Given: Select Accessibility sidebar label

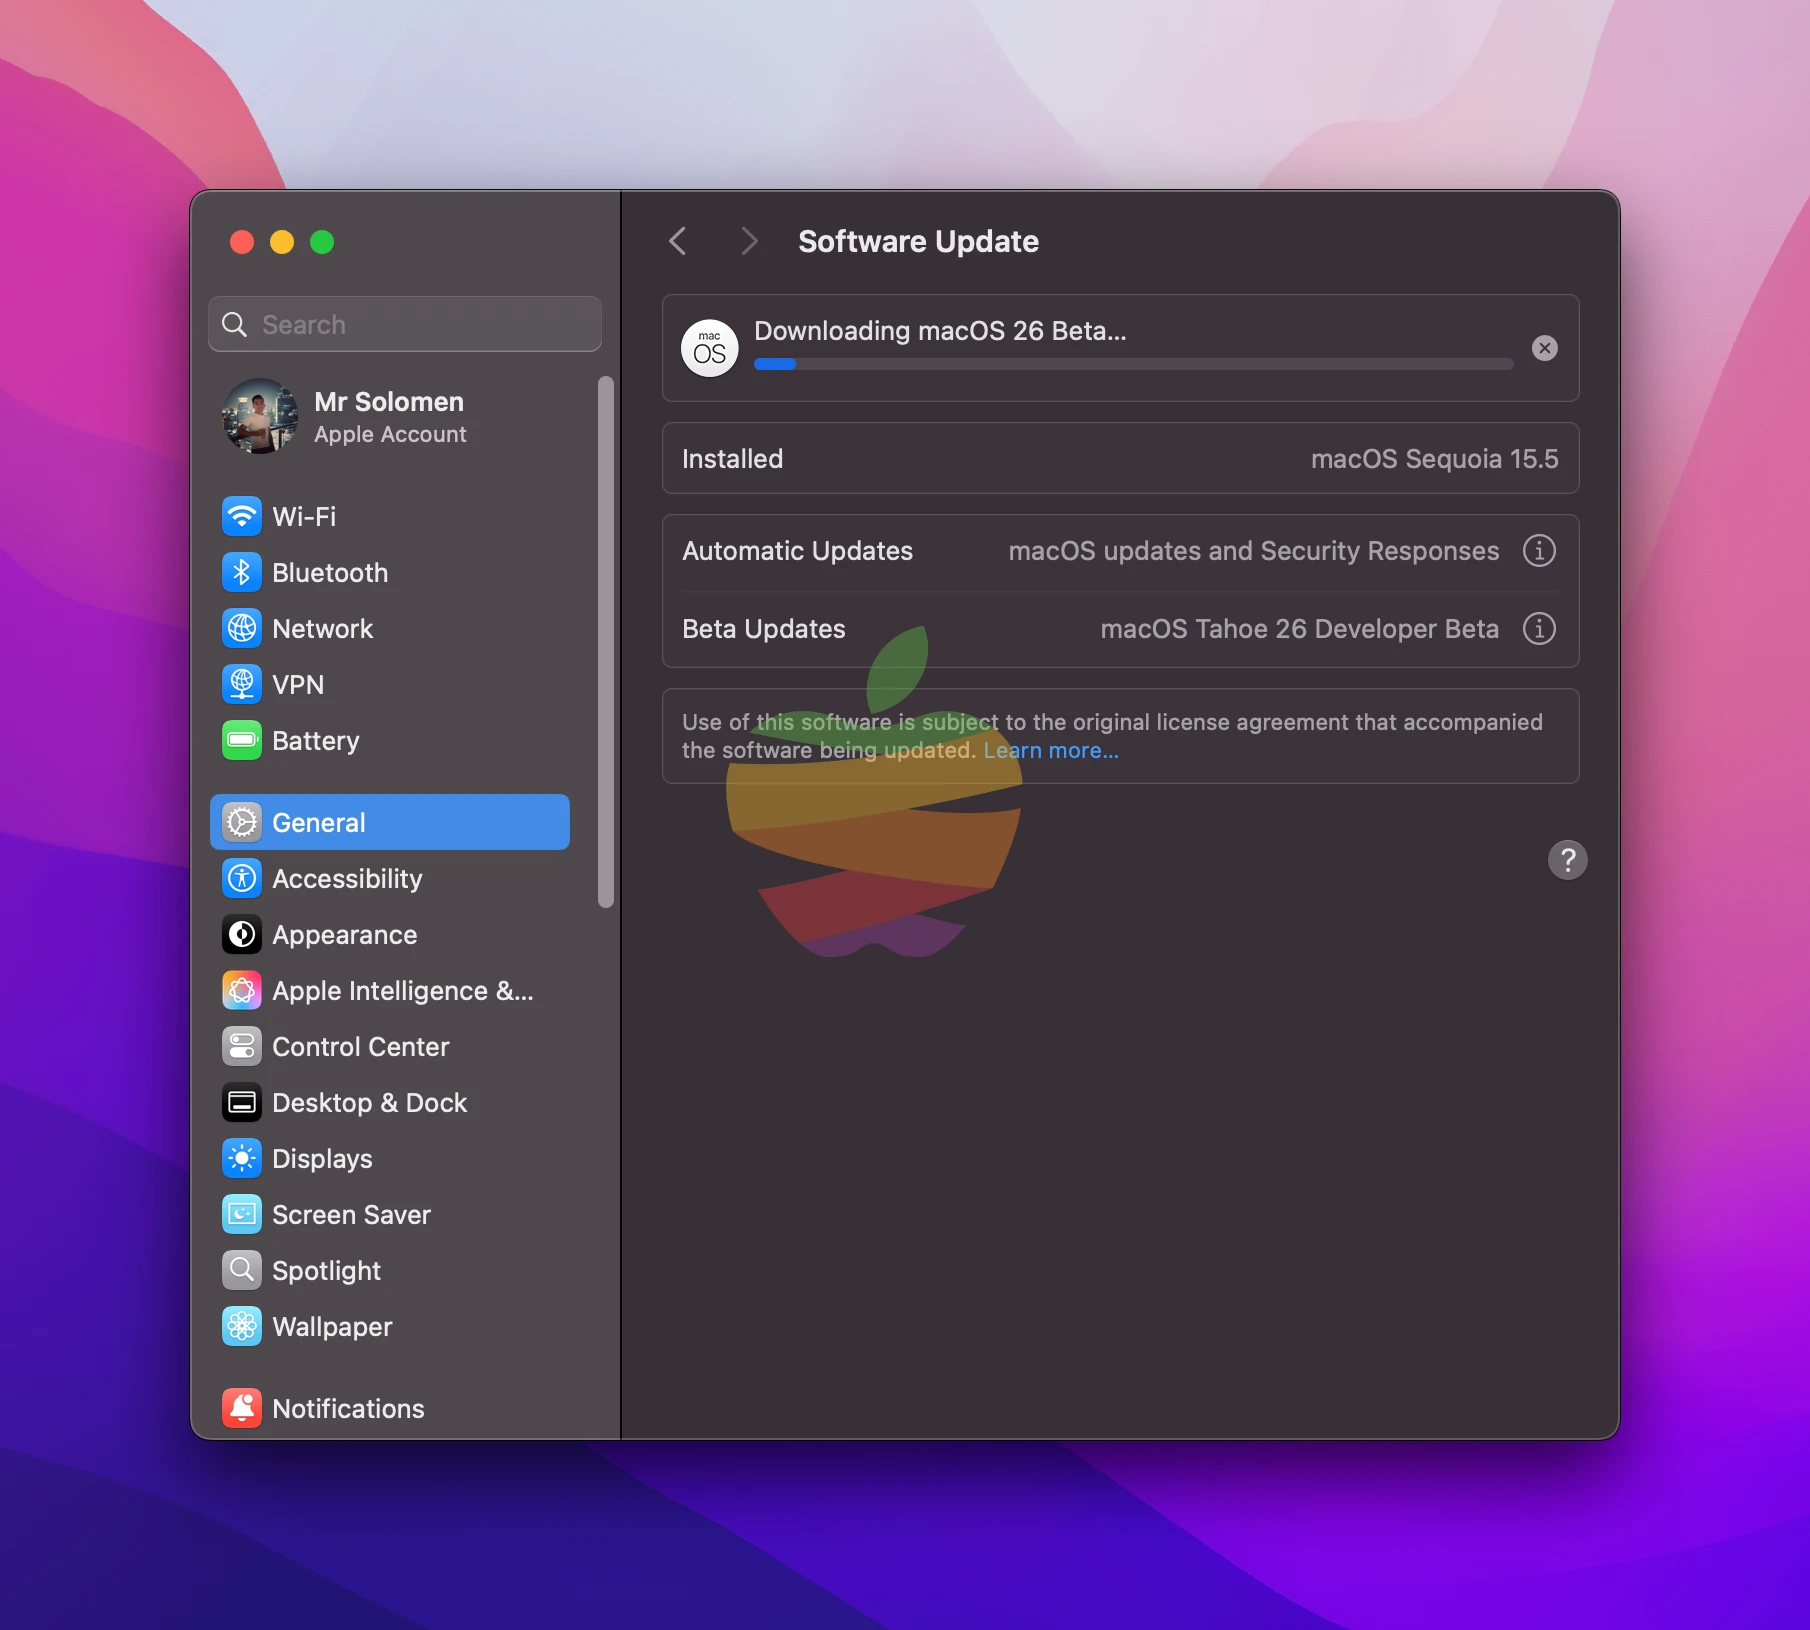Looking at the screenshot, I should (x=347, y=879).
